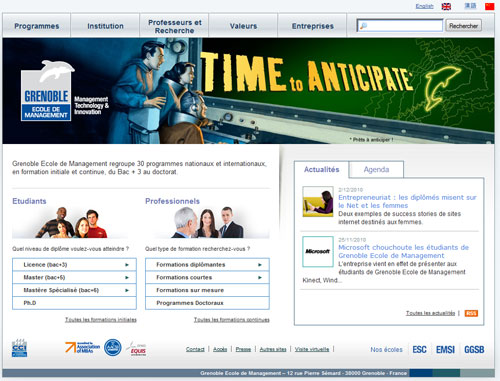Click the orange RSS feed icon
Image resolution: width=500 pixels, height=381 pixels.
click(x=471, y=313)
